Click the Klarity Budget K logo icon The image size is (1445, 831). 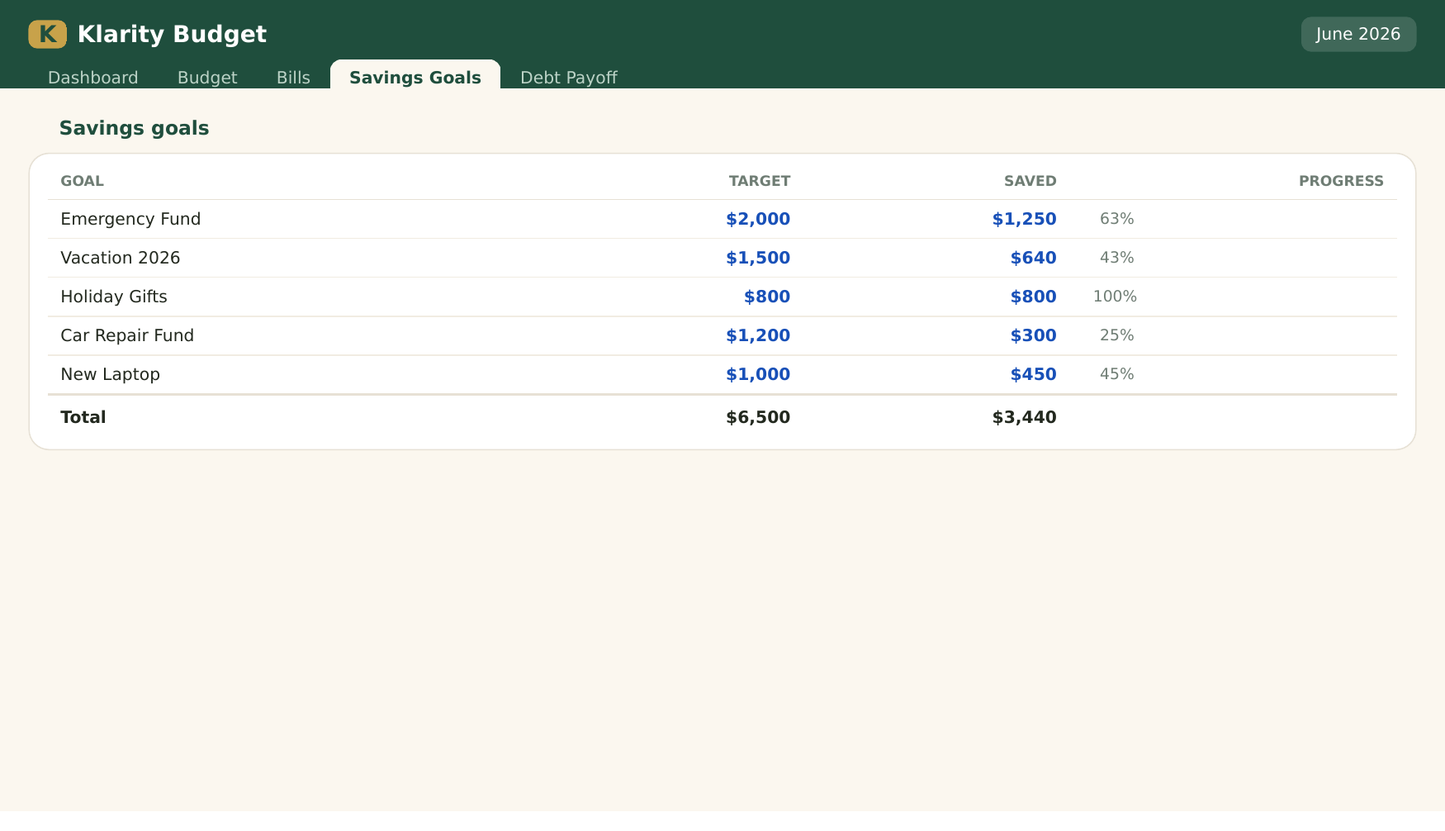pyautogui.click(x=48, y=34)
